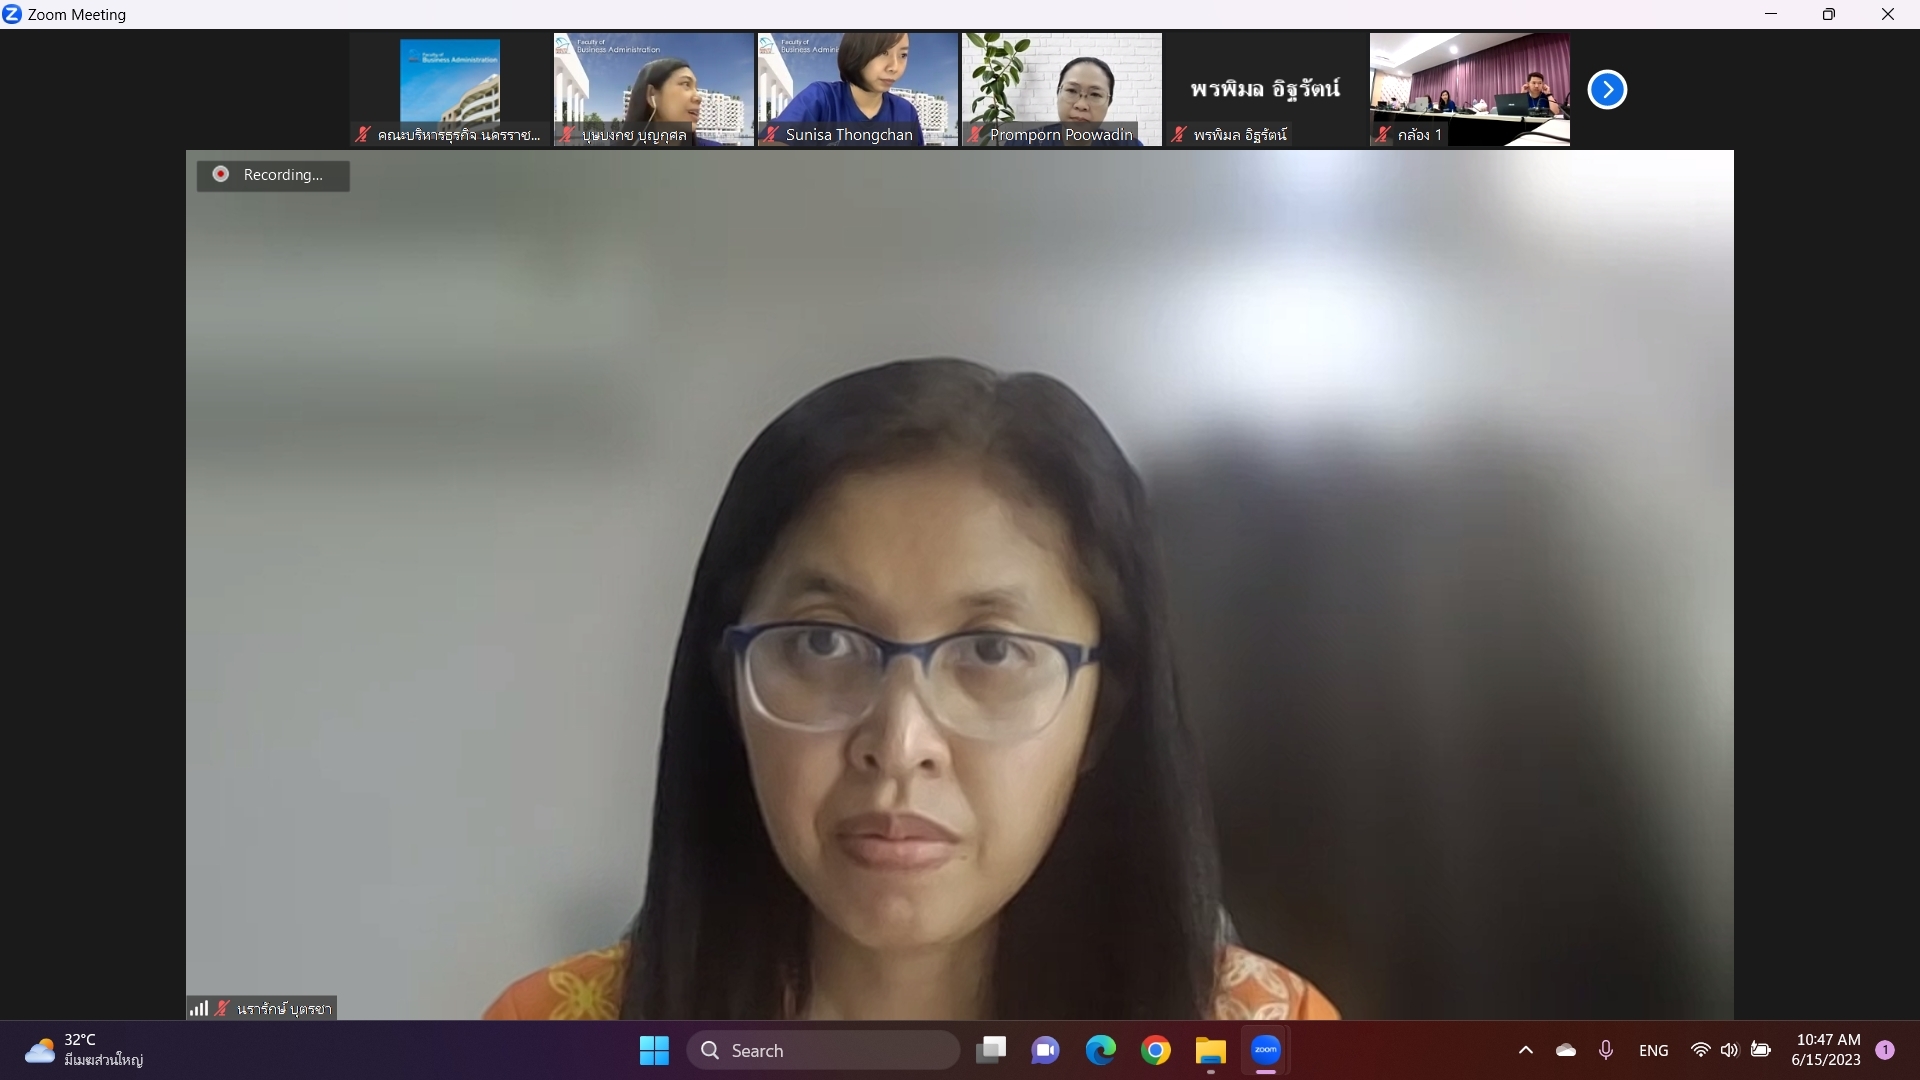Screen dimensions: 1920x1080
Task: Open the Windows Start menu
Action: click(654, 1051)
